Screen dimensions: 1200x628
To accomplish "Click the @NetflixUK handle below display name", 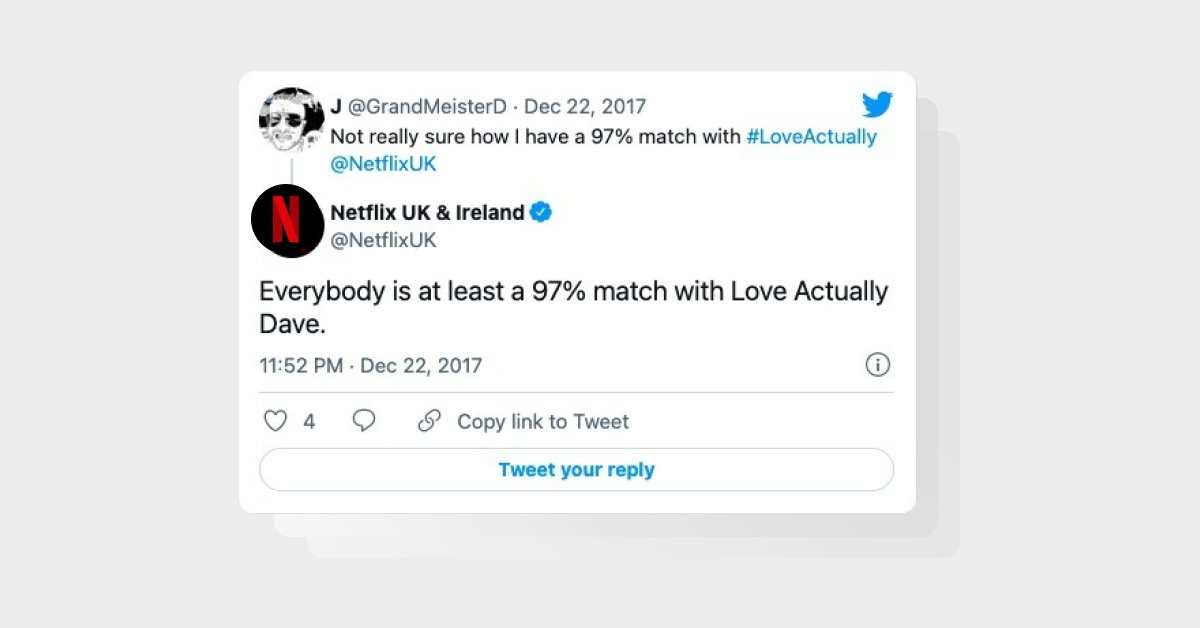I will [382, 240].
